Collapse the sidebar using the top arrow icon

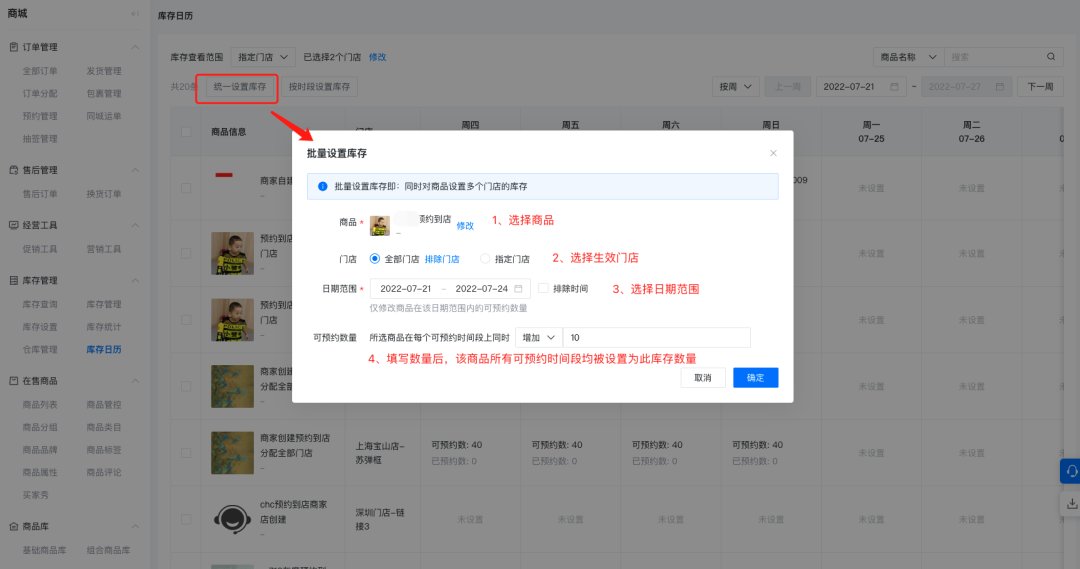(135, 14)
